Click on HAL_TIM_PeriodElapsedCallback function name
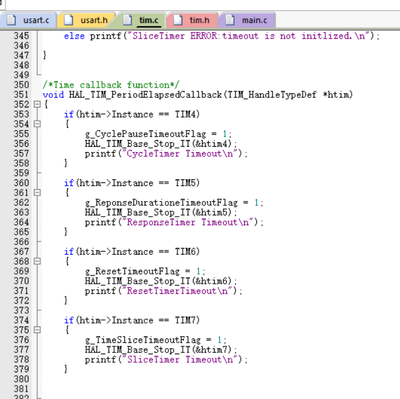The height and width of the screenshot is (399, 400). pos(145,95)
